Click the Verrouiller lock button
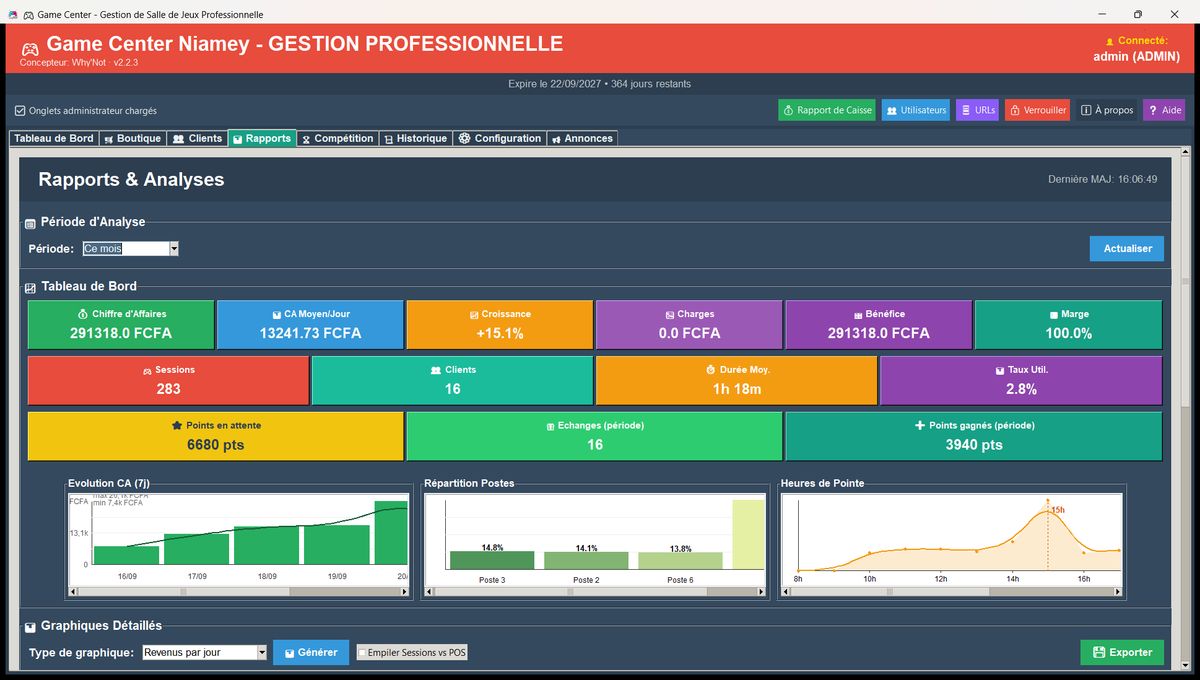 pos(1037,110)
